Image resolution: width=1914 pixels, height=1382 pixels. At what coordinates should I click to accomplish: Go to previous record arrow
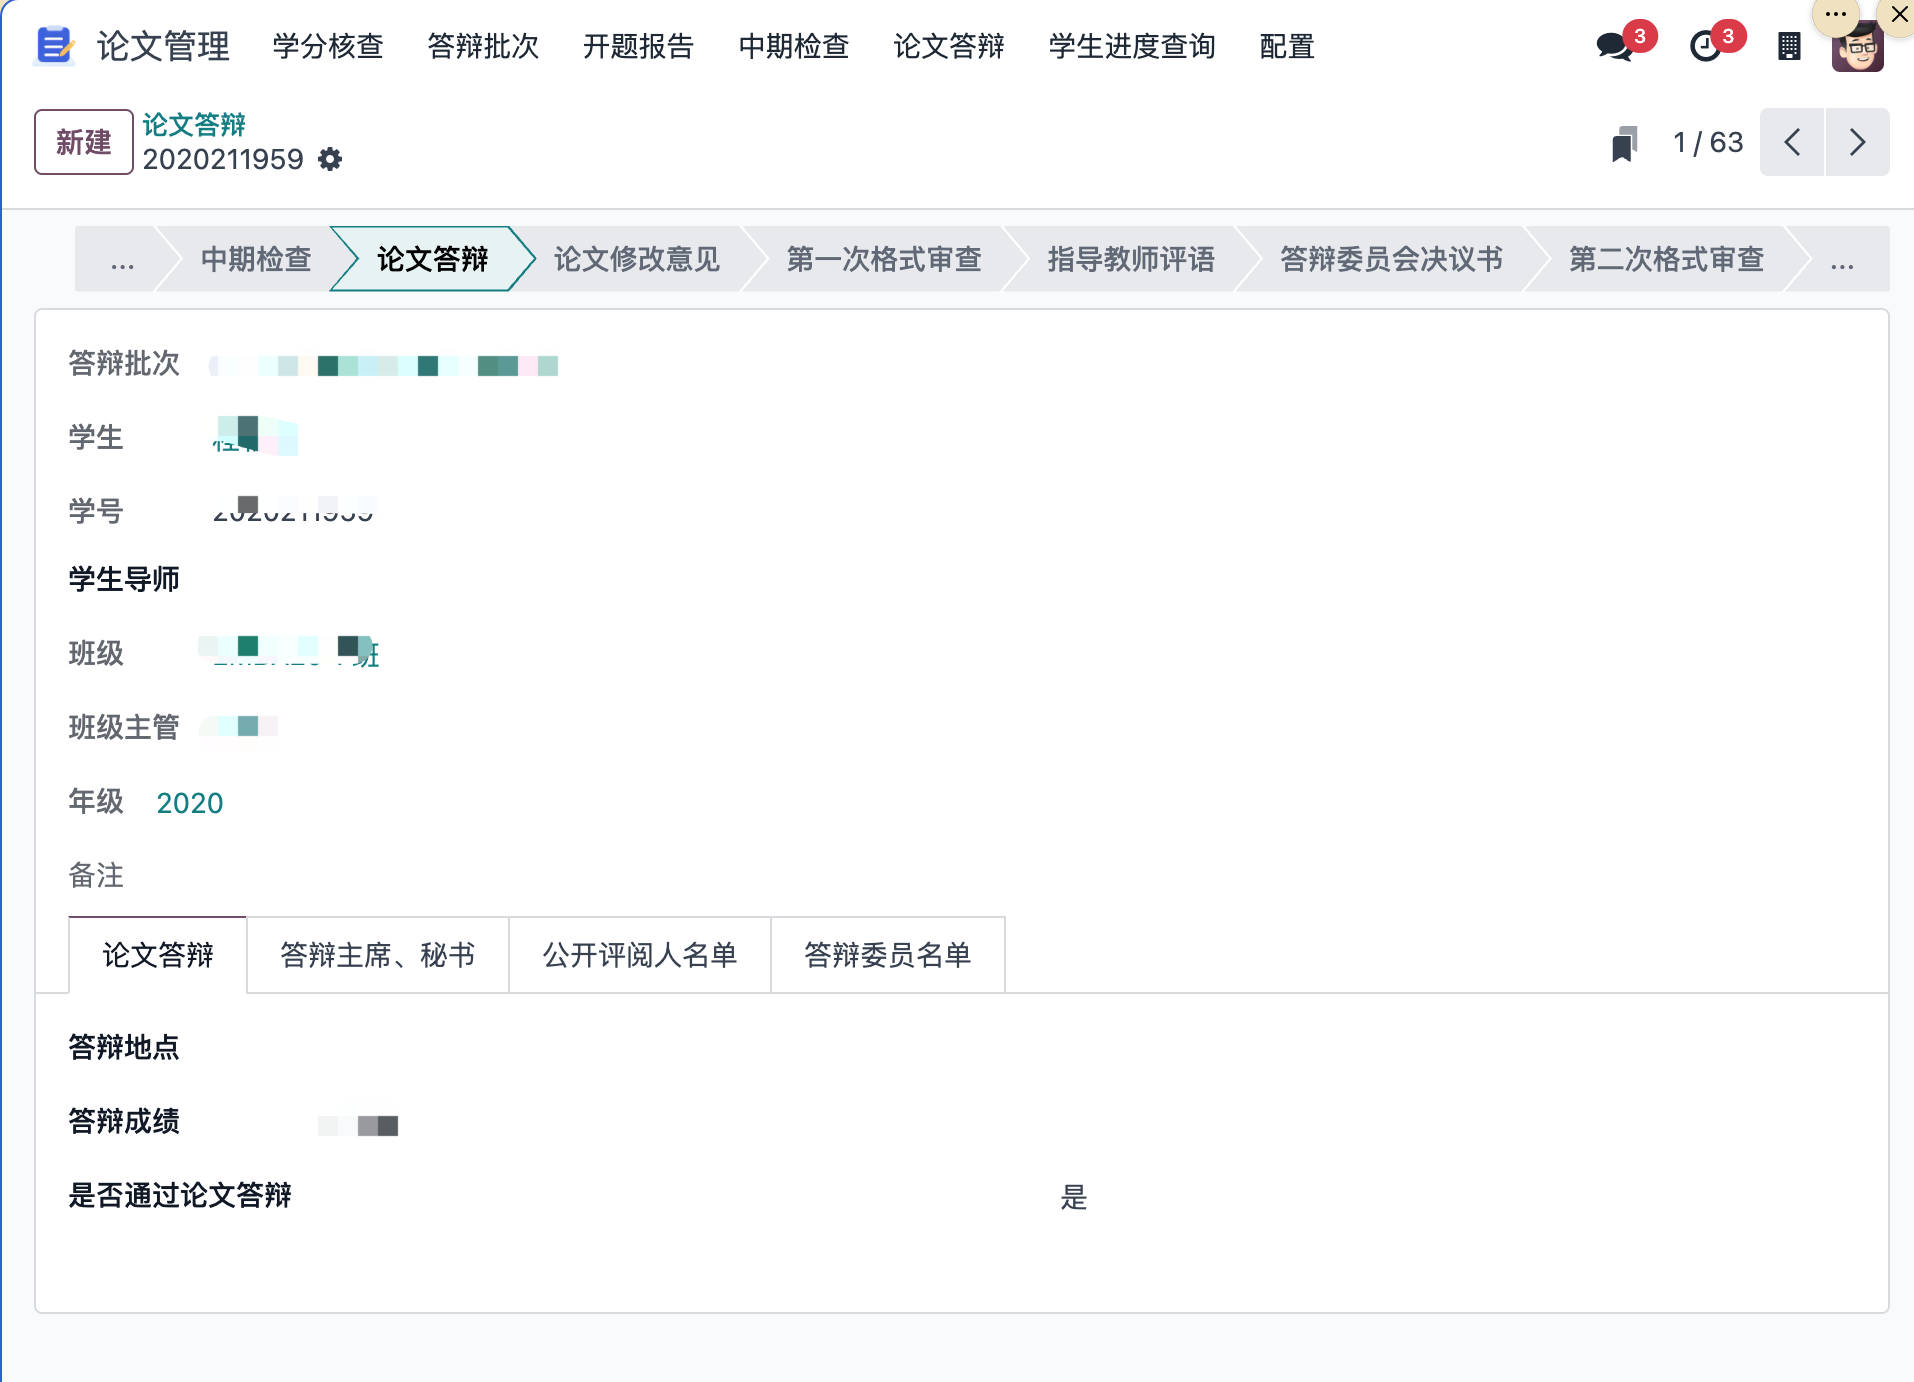1792,143
